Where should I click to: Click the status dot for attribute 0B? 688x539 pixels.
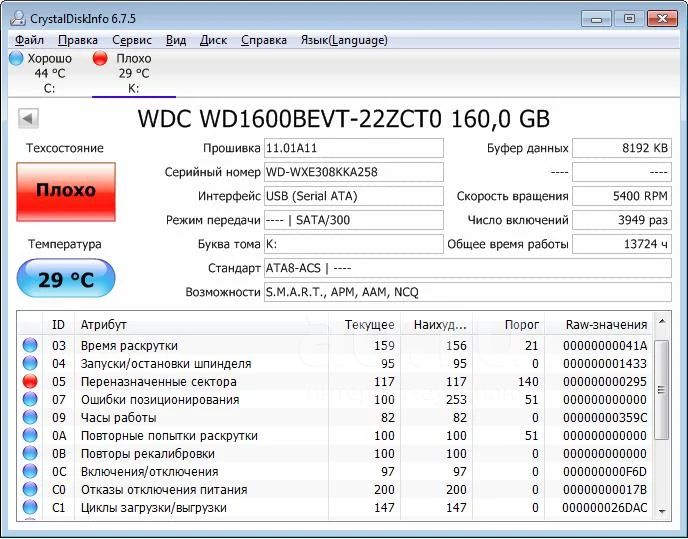coord(30,453)
